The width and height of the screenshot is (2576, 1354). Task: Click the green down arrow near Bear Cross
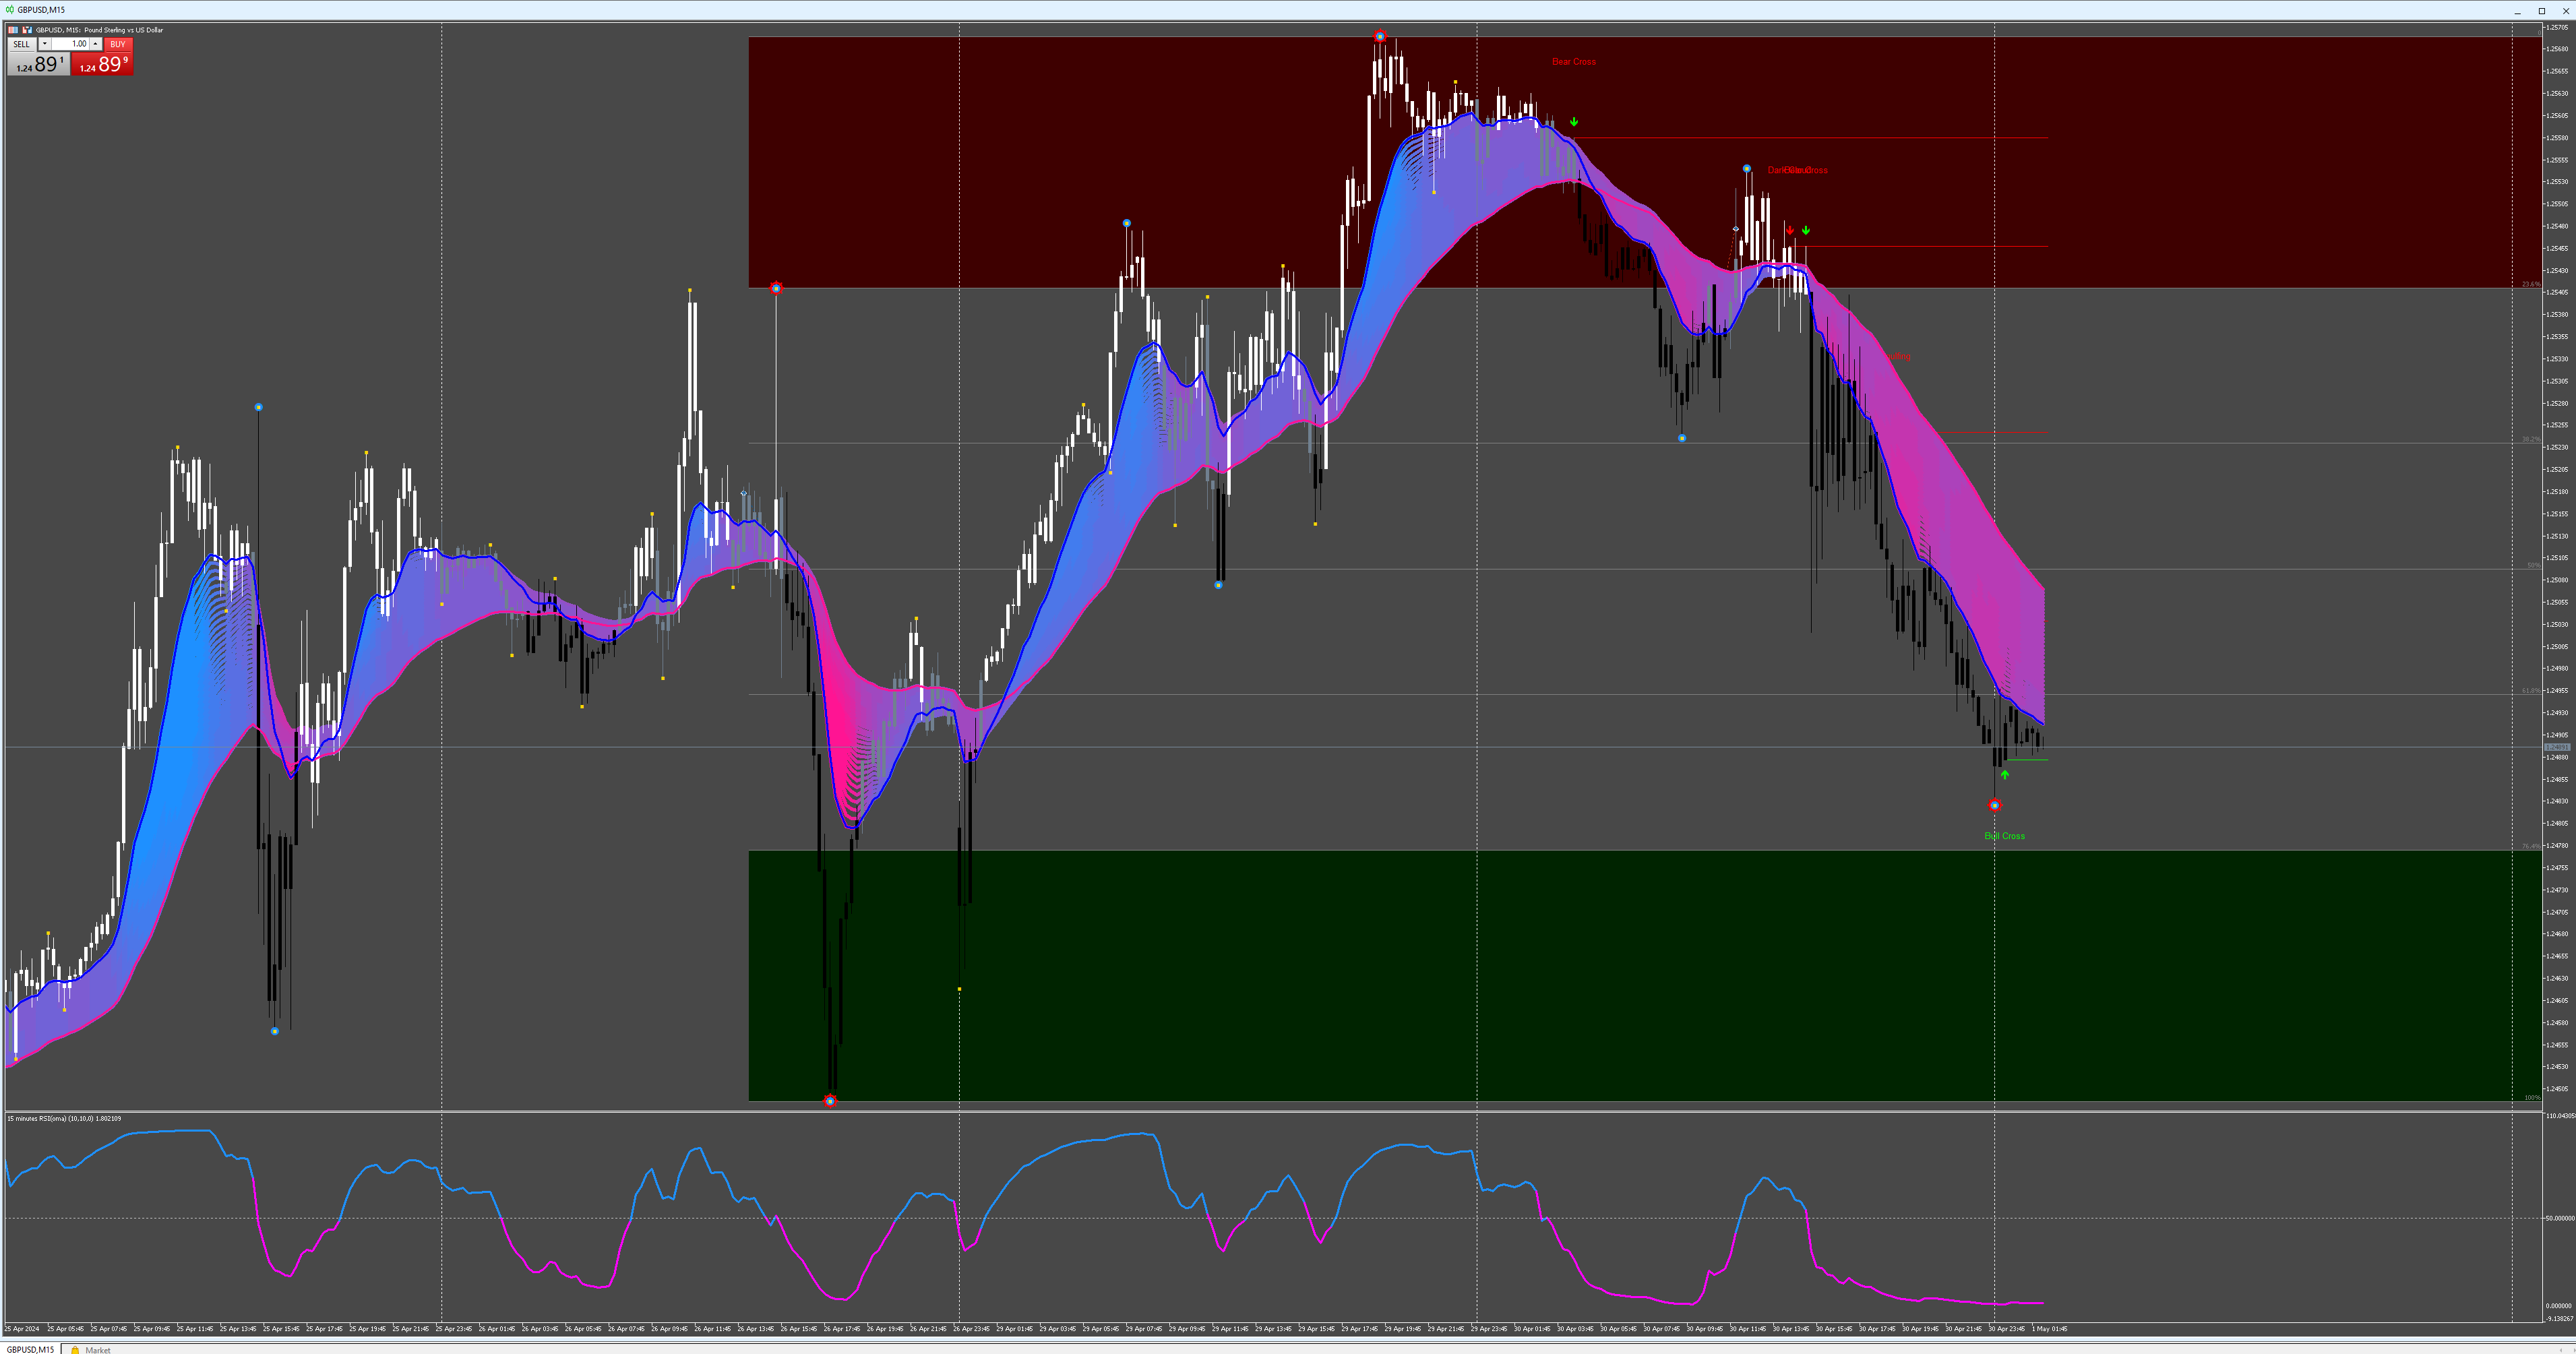point(1573,122)
